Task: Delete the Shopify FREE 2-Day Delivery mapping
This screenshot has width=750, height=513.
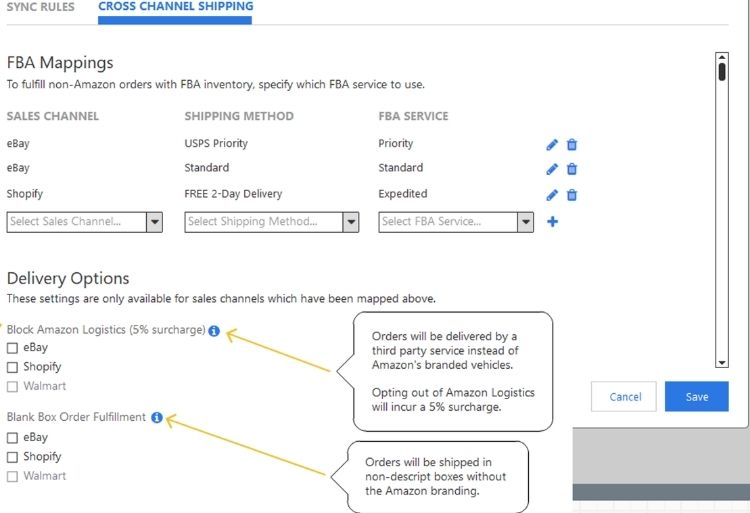Action: click(x=572, y=195)
